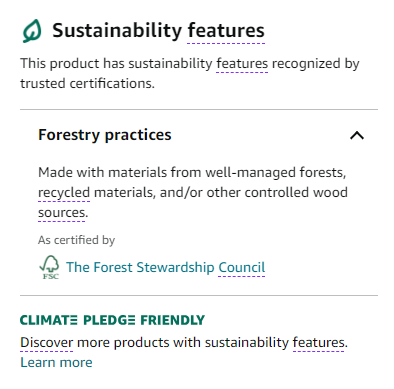Click the Climate Pledge Friendly logo

point(112,320)
